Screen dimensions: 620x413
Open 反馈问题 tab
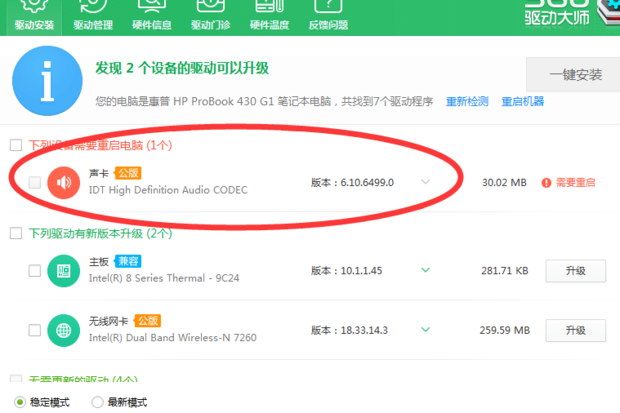point(328,17)
